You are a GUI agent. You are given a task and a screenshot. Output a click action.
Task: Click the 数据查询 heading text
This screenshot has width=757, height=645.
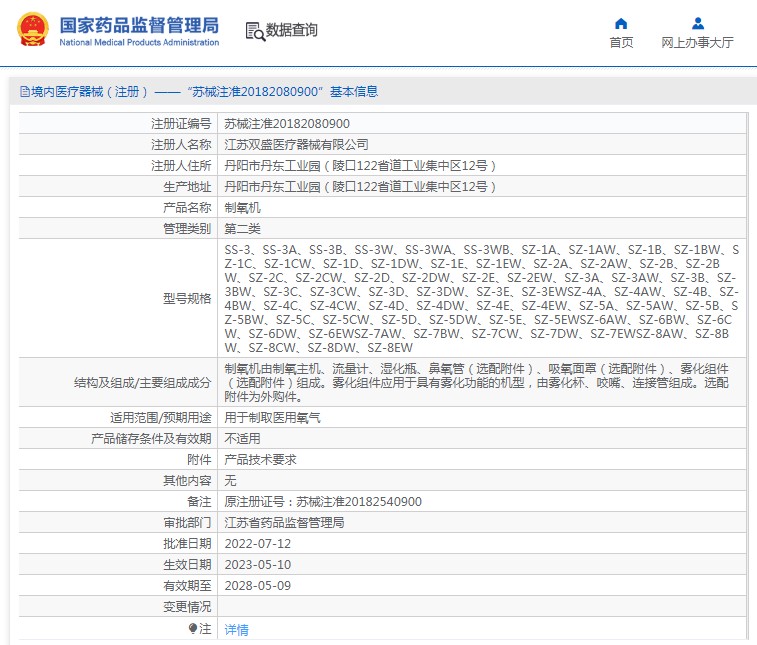coord(292,30)
